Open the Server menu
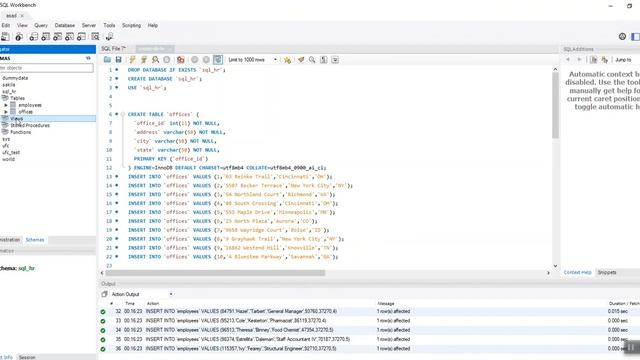 (x=89, y=25)
